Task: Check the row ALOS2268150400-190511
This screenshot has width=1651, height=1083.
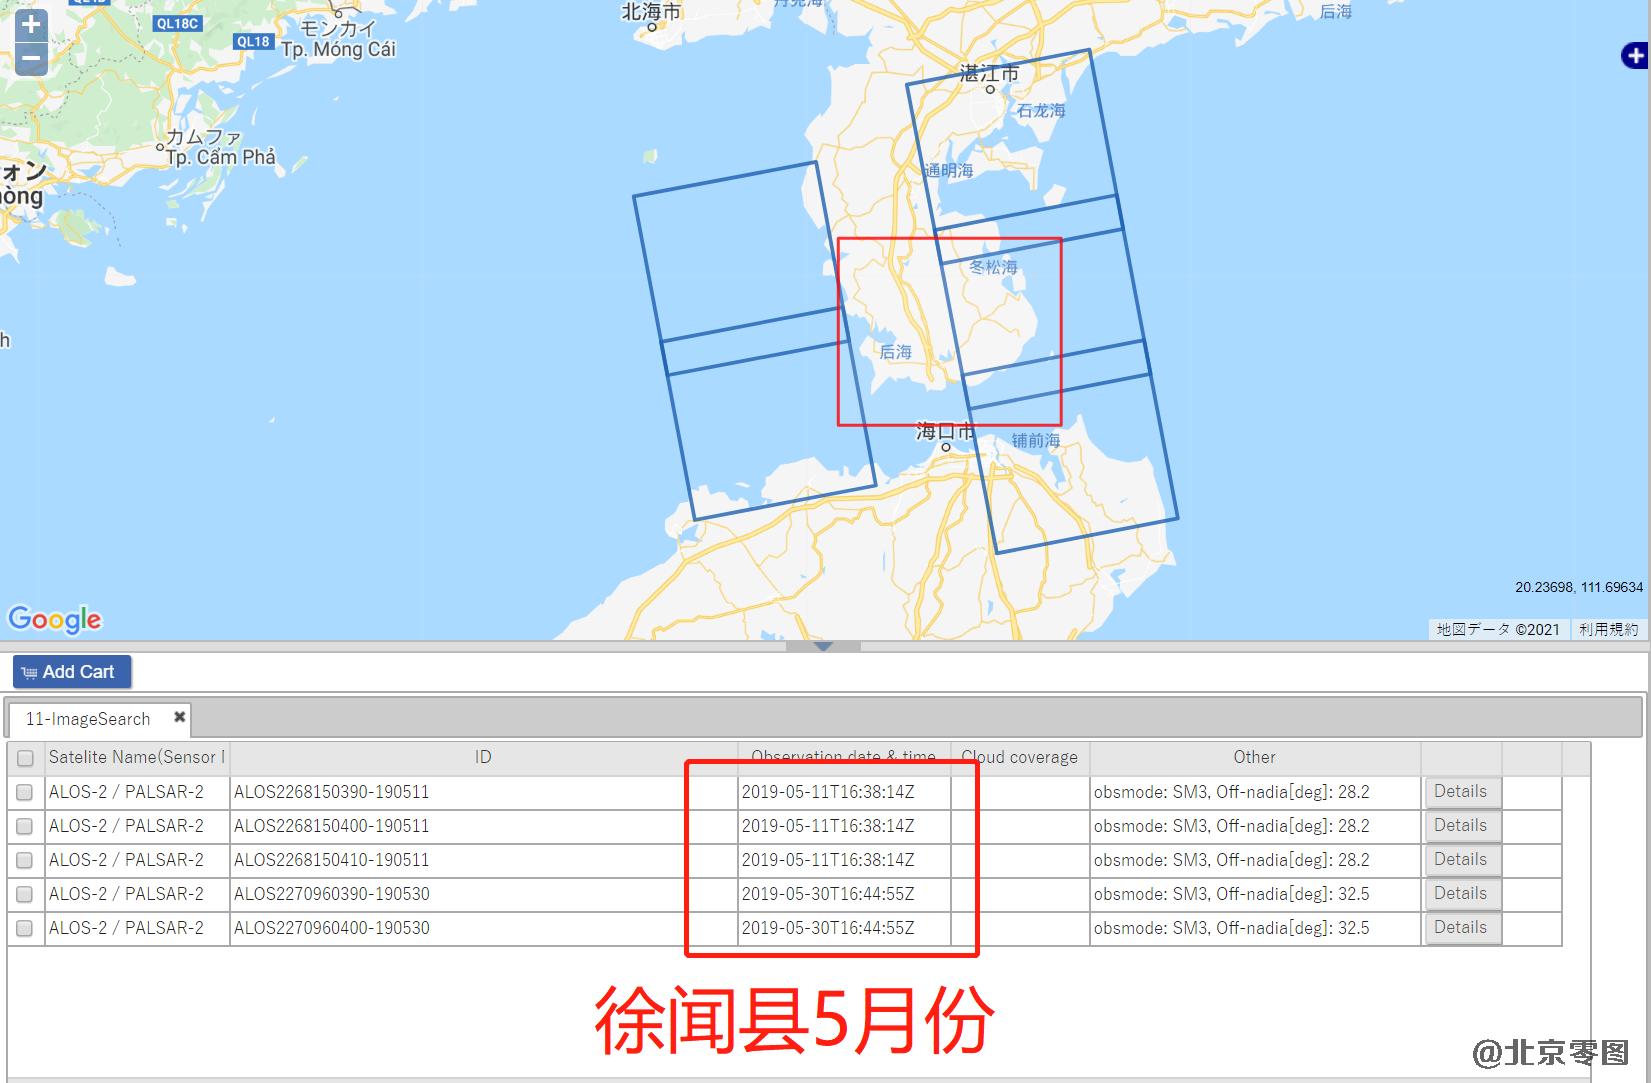Action: pyautogui.click(x=25, y=826)
